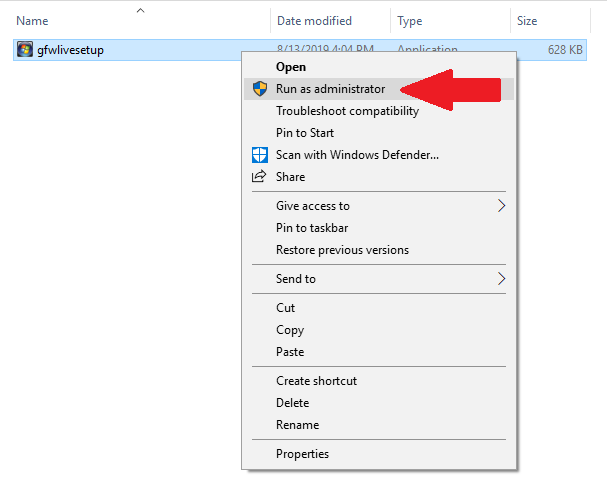
Task: Expand the Send to submenu arrow
Action: point(501,279)
